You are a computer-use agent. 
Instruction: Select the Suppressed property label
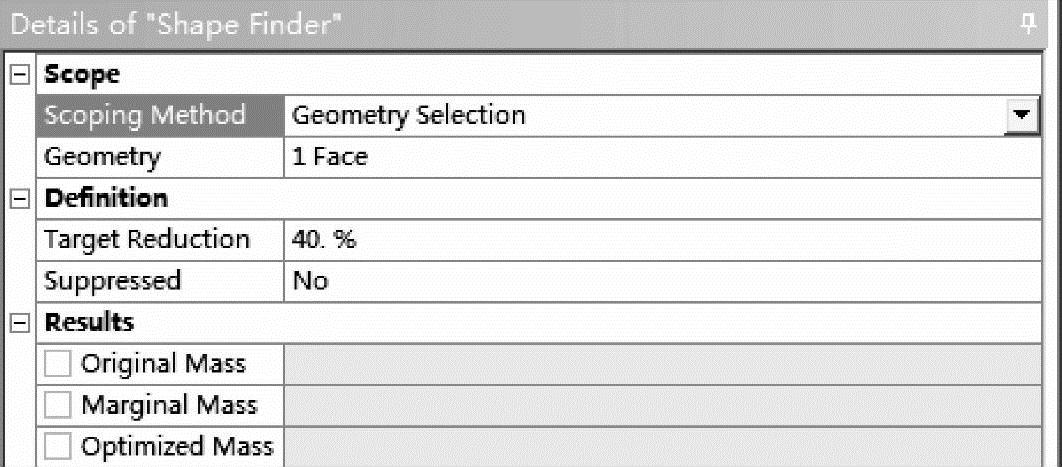(x=112, y=281)
